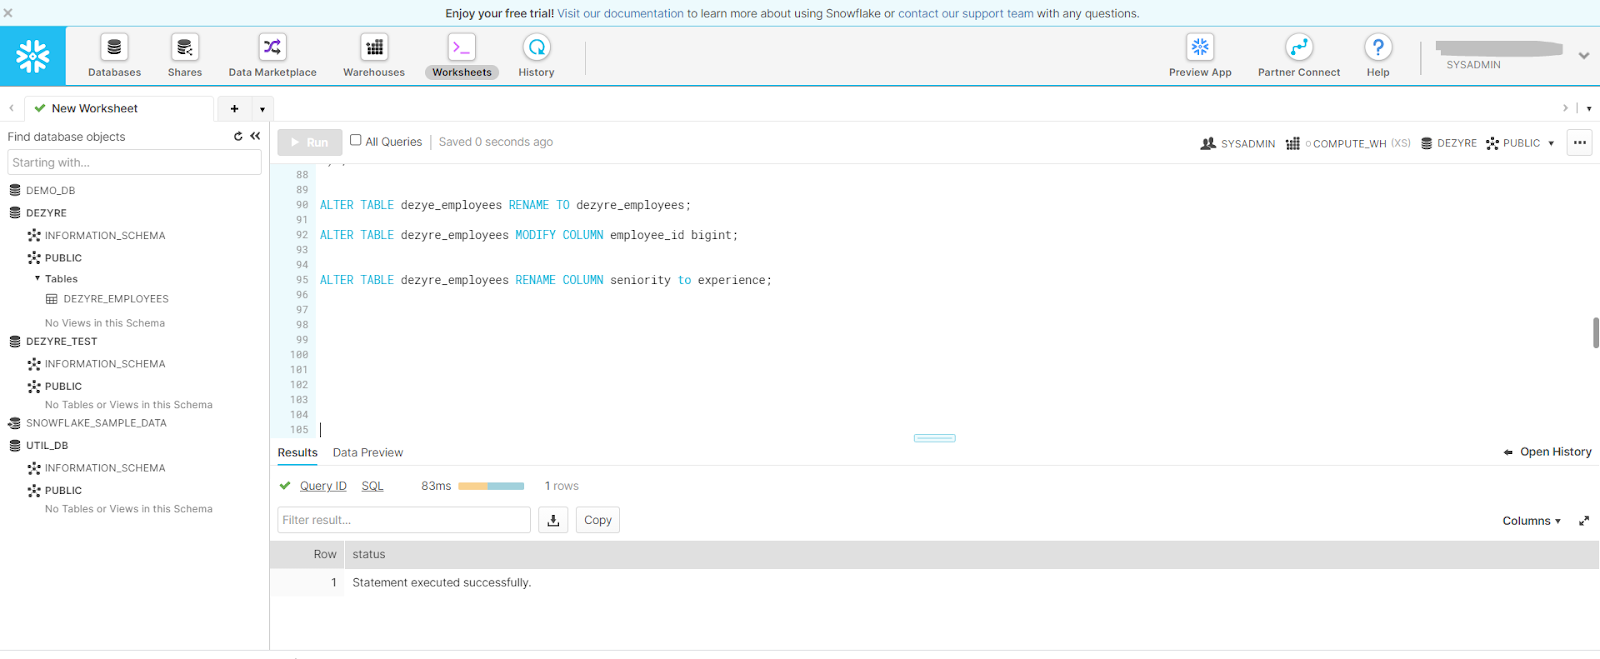1600x659 pixels.
Task: Collapse the object browser panel
Action: (255, 136)
